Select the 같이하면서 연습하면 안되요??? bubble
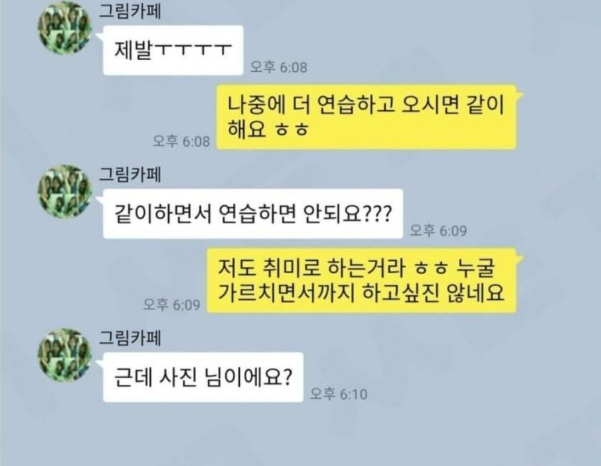Viewport: 601px width, 466px height. 253,214
